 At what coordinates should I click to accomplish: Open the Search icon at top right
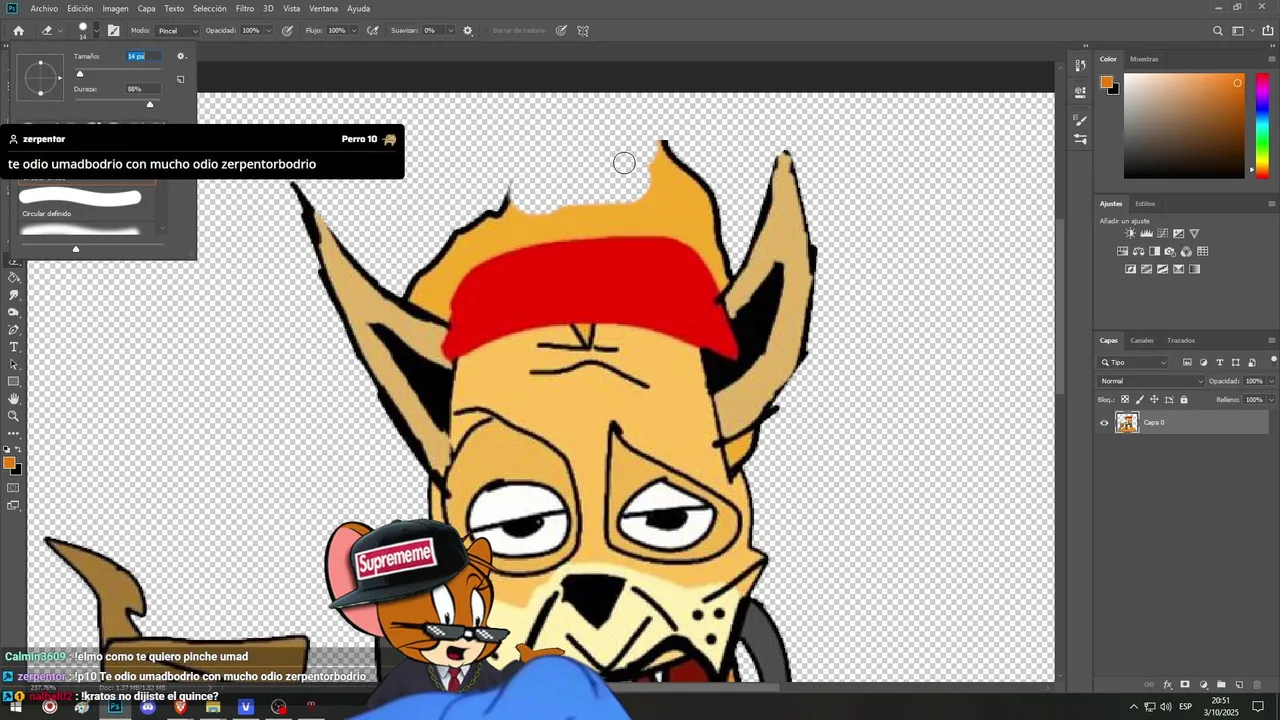[1217, 31]
